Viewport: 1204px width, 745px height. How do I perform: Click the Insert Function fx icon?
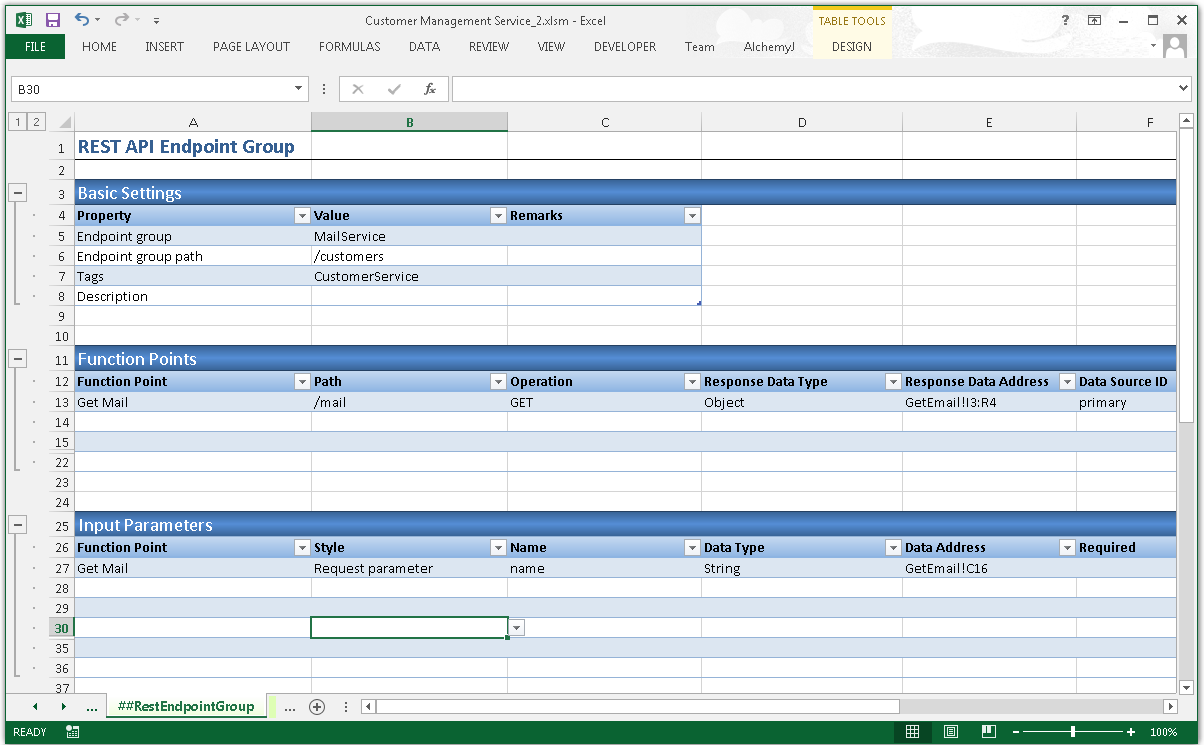point(430,89)
